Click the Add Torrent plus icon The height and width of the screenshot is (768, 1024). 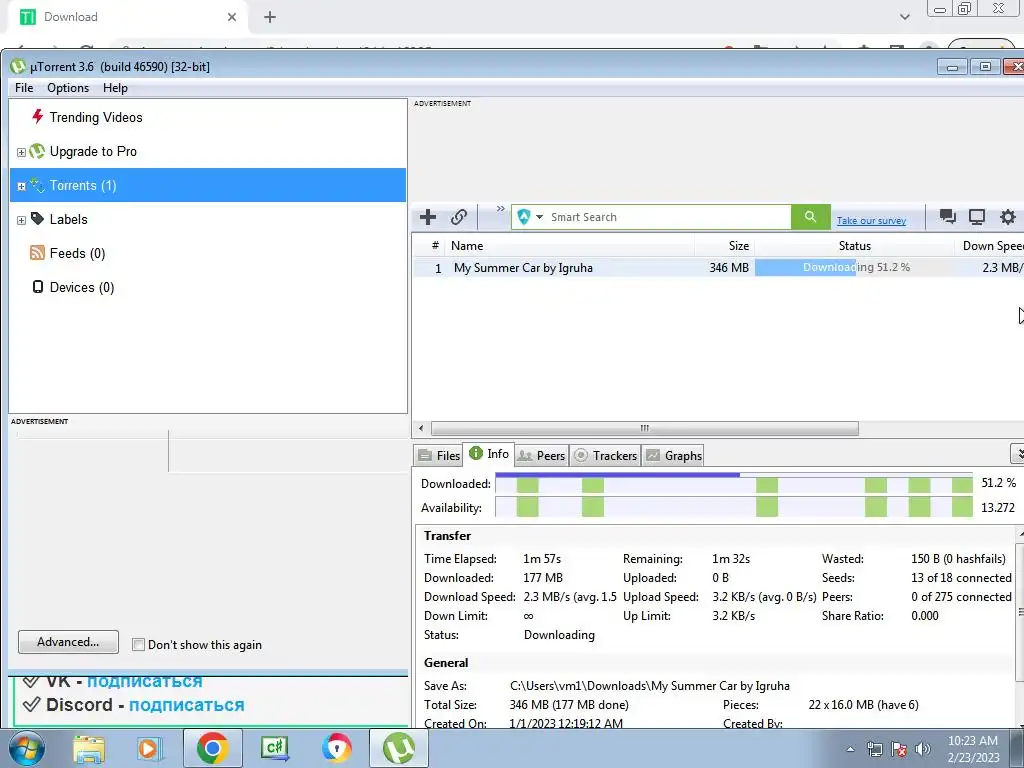428,217
